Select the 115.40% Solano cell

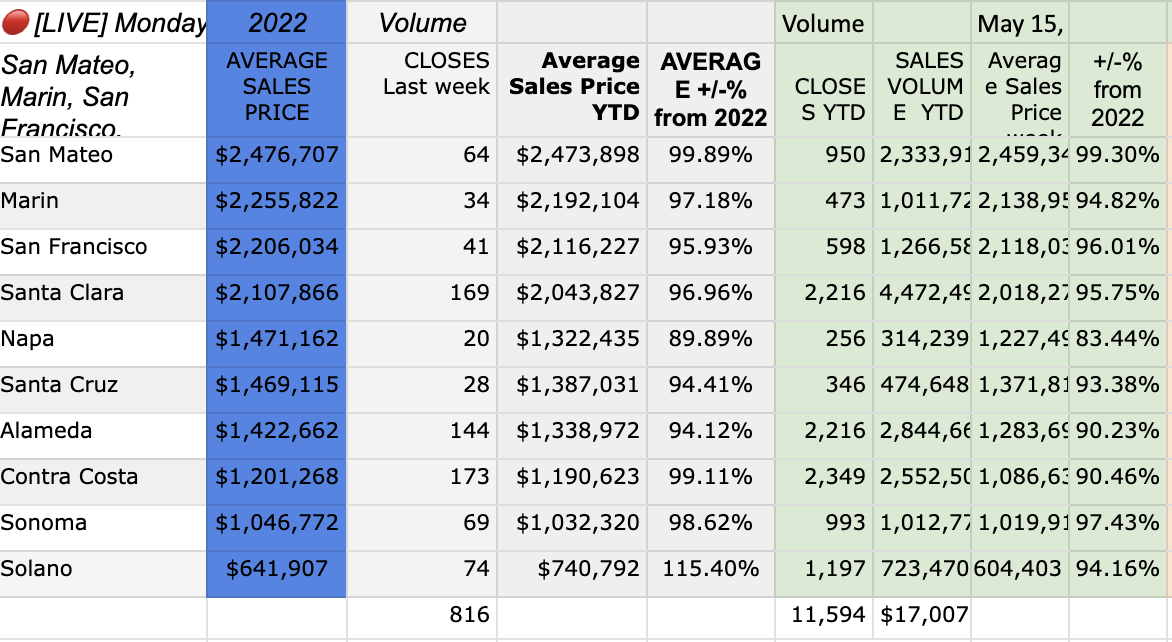pos(711,573)
